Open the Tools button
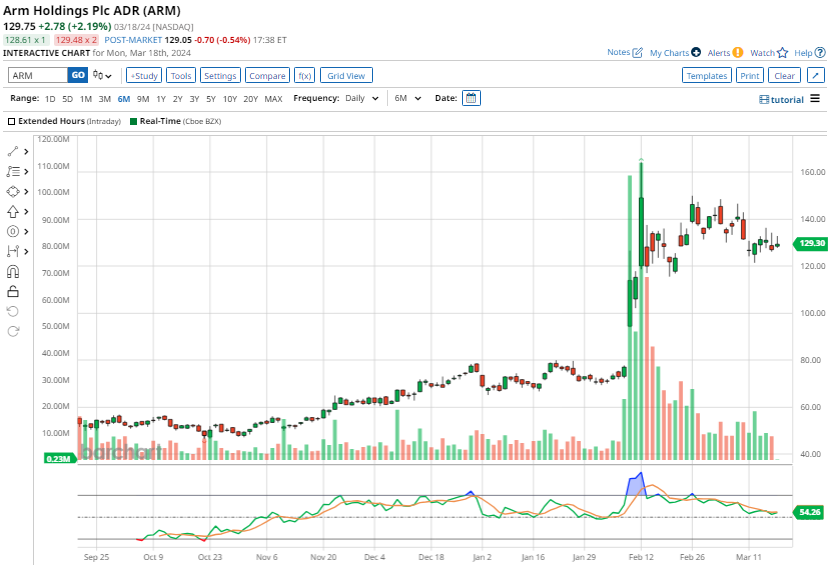This screenshot has height=568, width=834. pos(181,76)
